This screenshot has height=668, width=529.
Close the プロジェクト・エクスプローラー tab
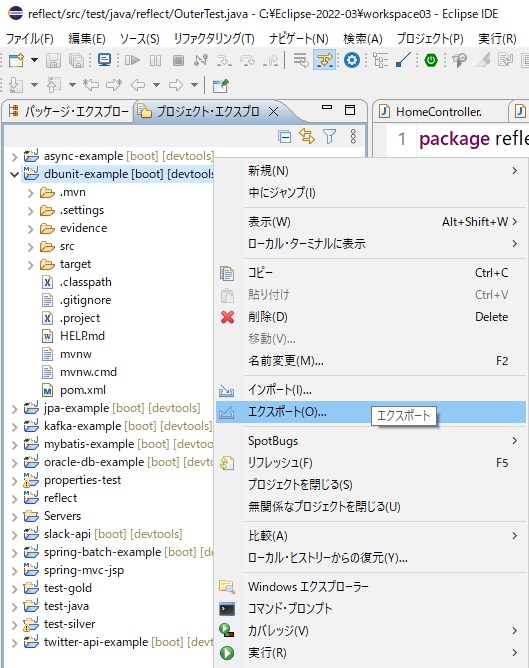(274, 112)
